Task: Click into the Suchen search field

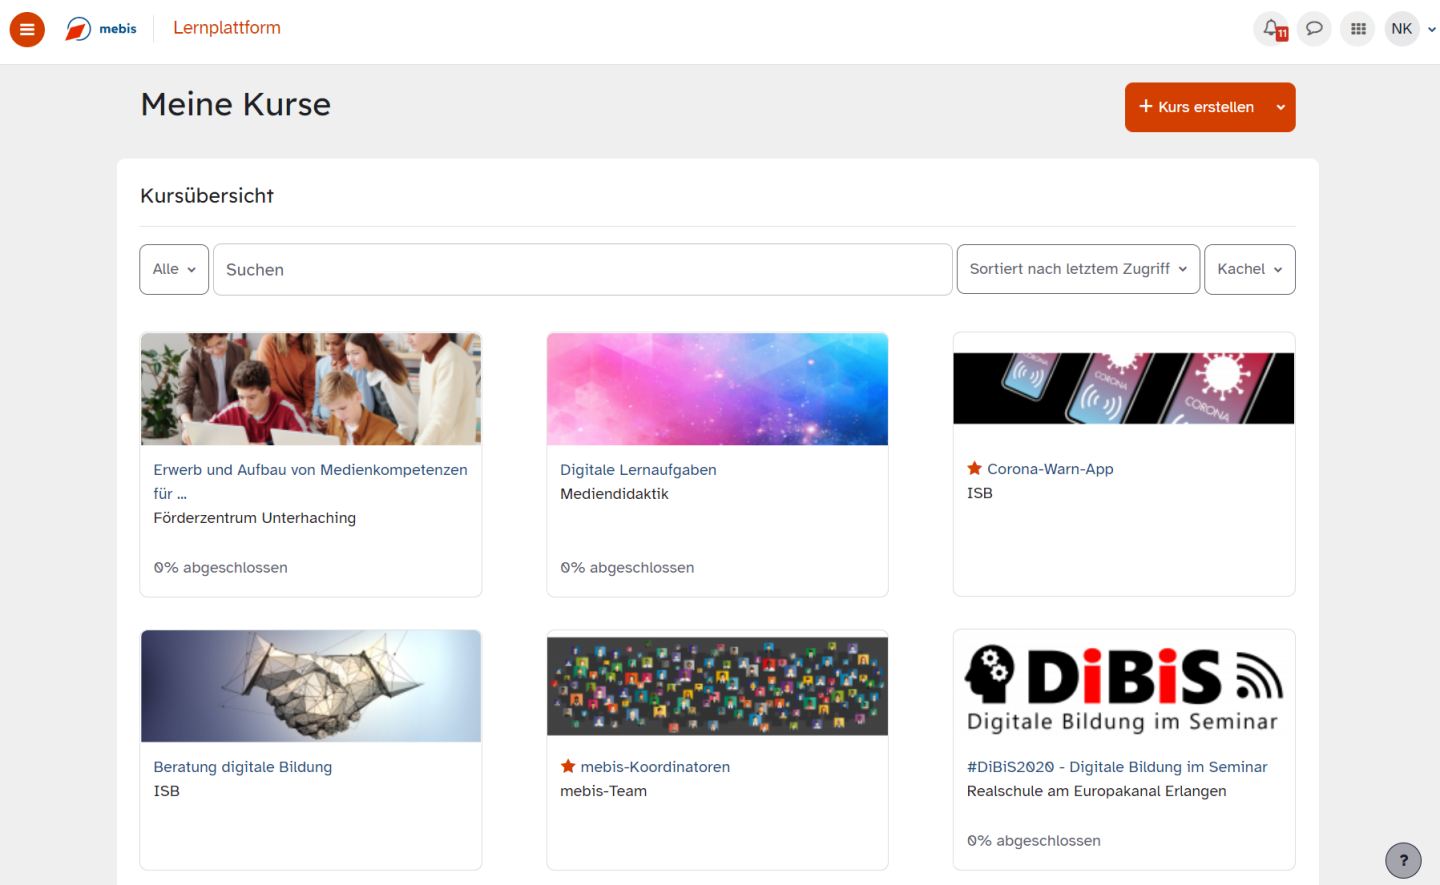Action: [x=582, y=269]
